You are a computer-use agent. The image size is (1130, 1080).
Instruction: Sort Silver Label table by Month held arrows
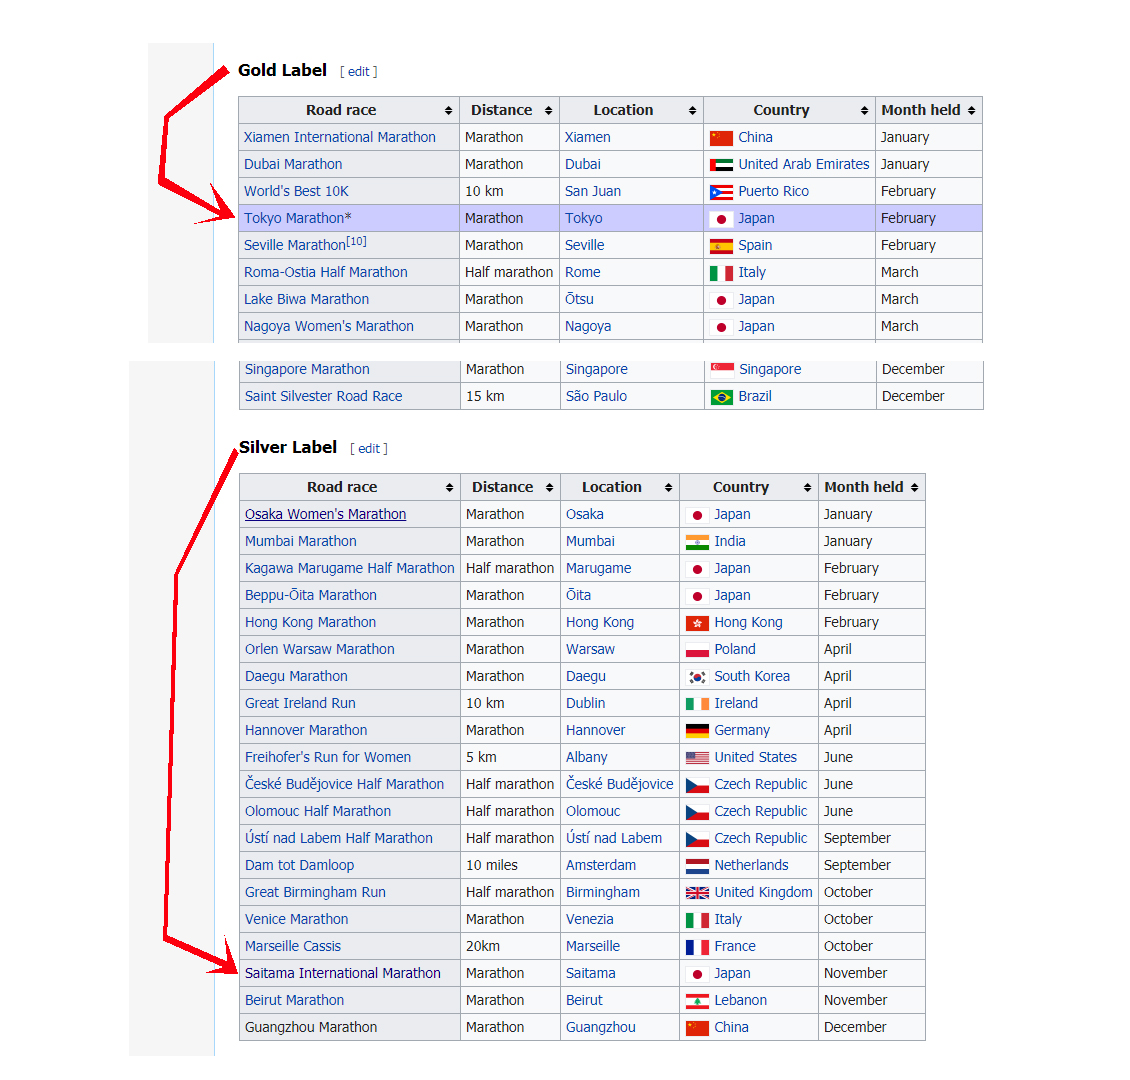[914, 488]
